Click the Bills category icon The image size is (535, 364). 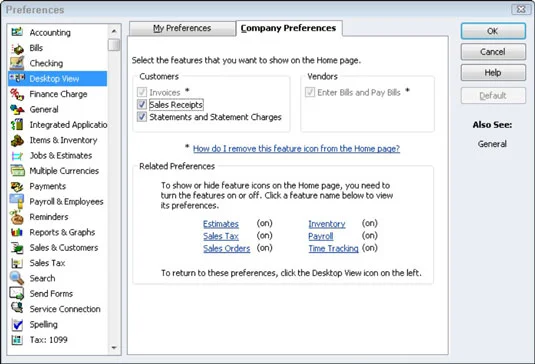tap(17, 48)
